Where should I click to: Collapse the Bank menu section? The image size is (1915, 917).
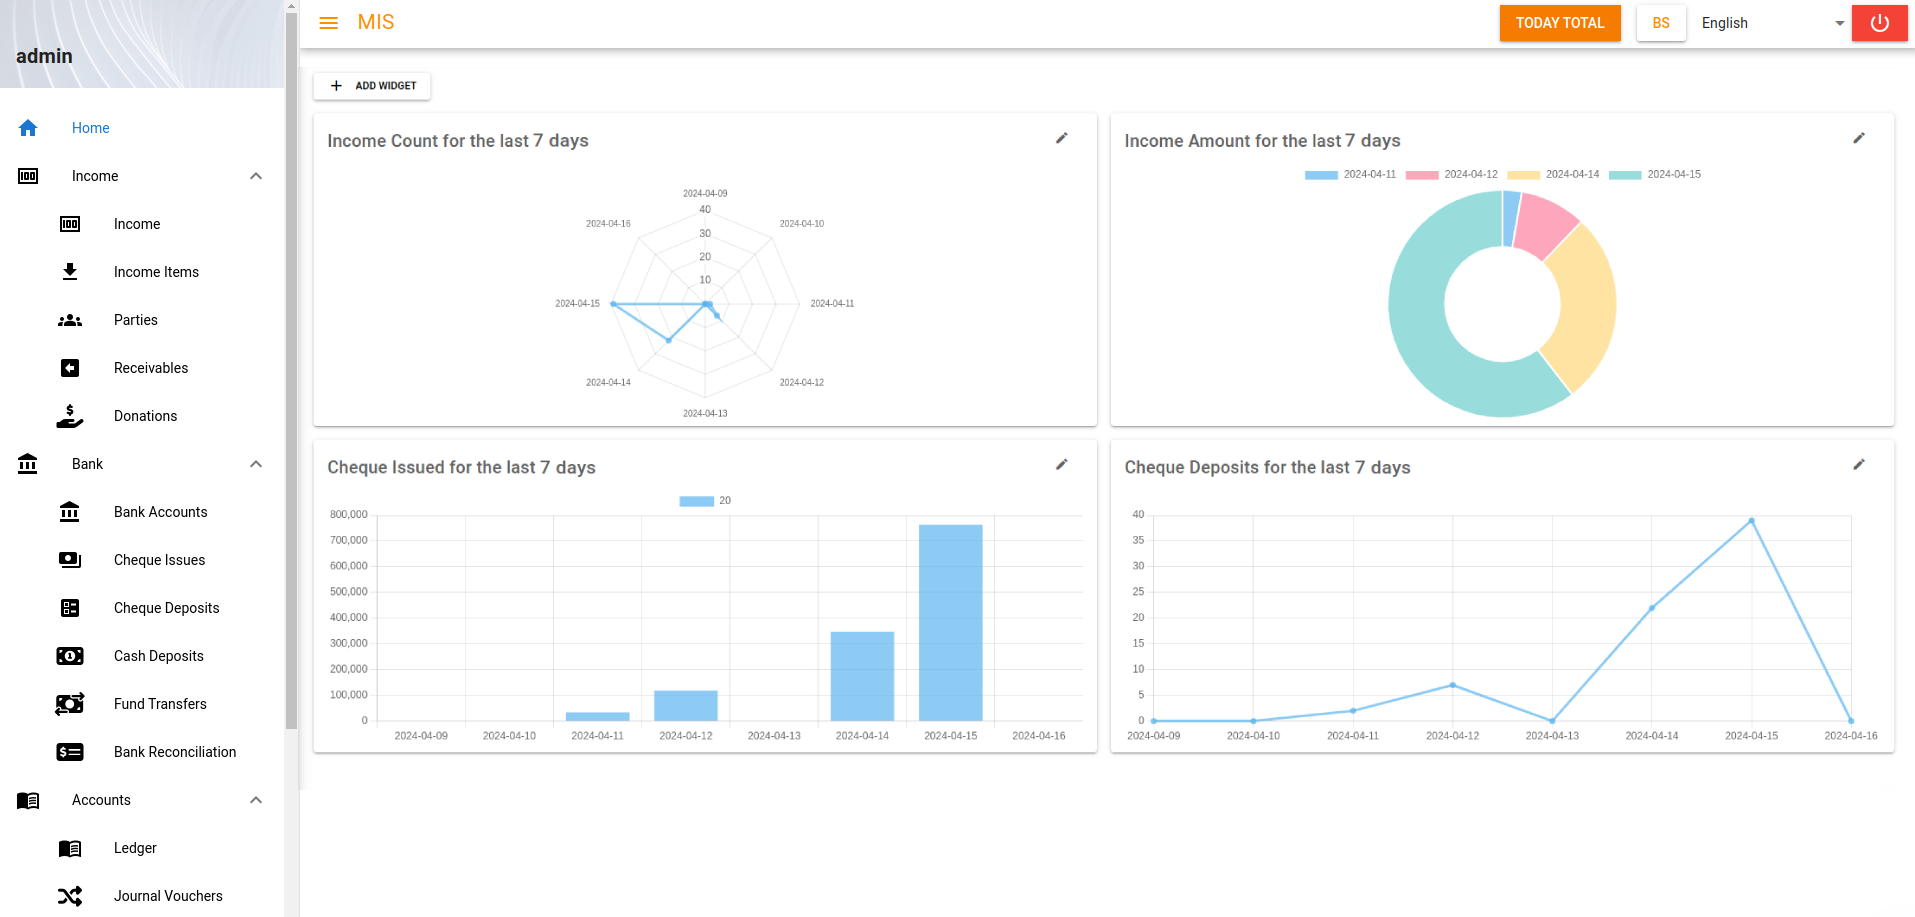[x=256, y=464]
